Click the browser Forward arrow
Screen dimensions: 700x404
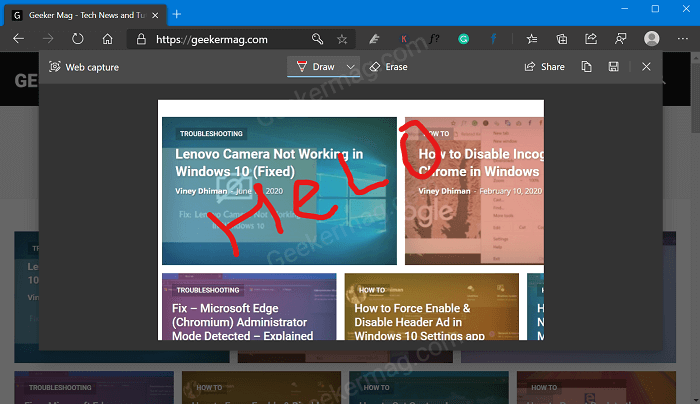click(48, 39)
